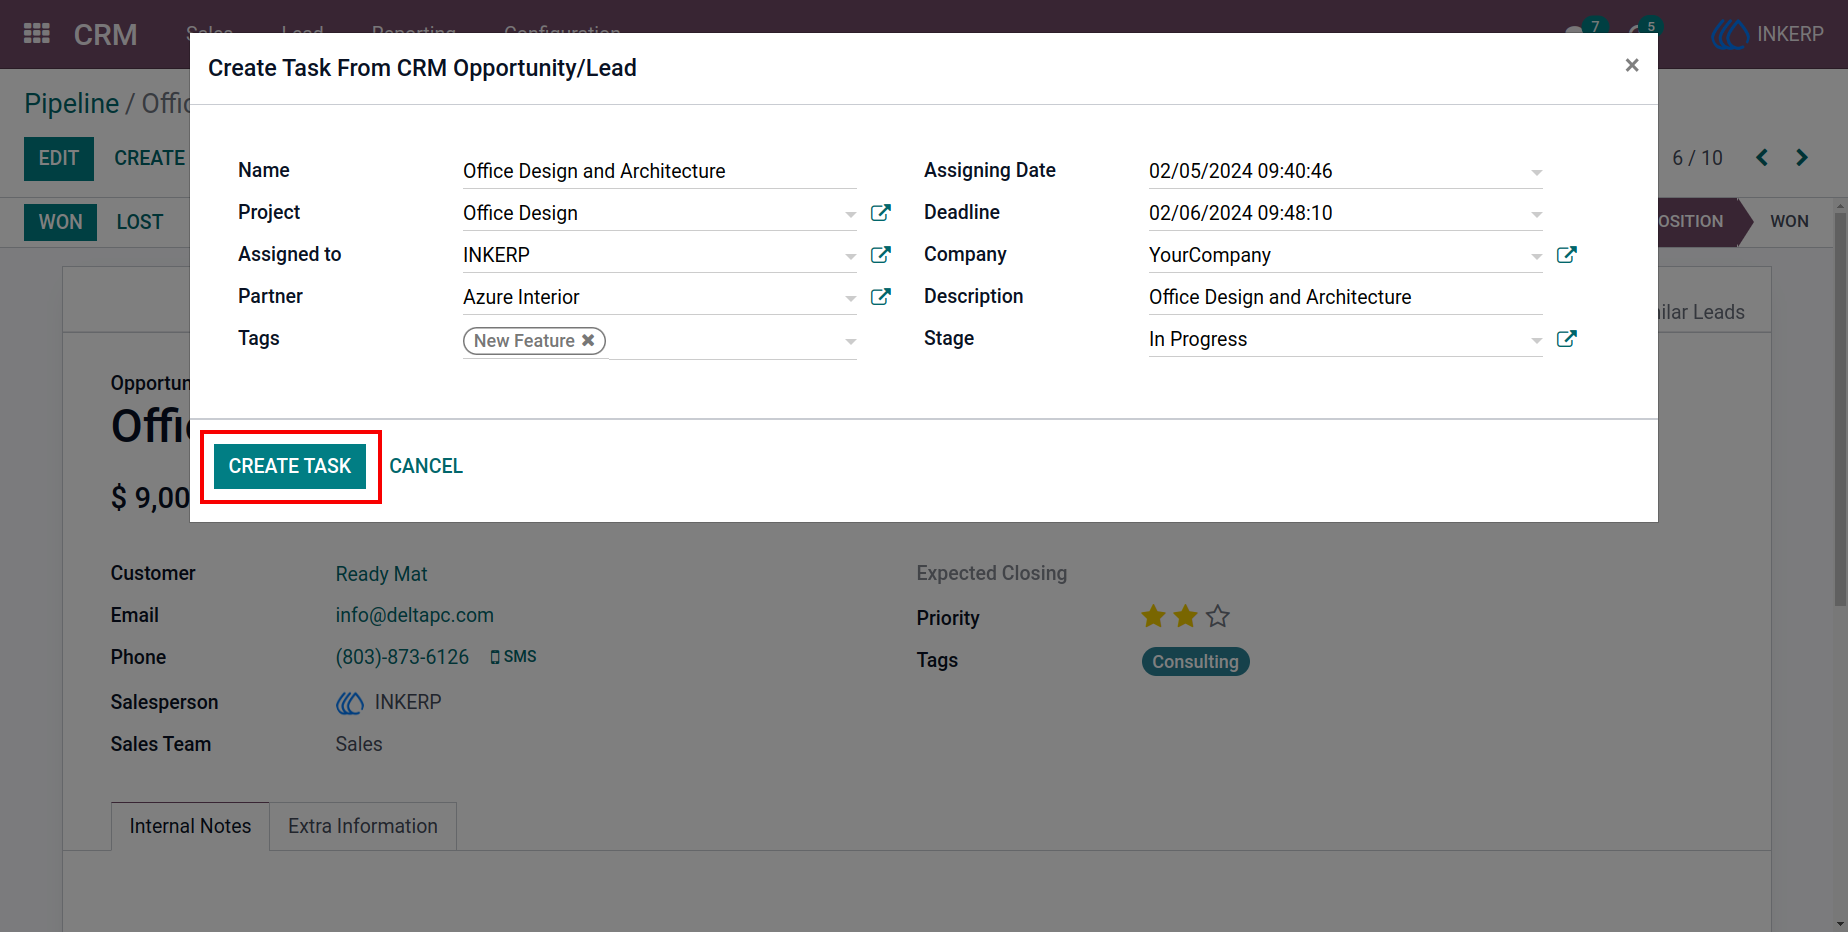The height and width of the screenshot is (932, 1848).
Task: Expand the Stage dropdown
Action: click(1536, 340)
